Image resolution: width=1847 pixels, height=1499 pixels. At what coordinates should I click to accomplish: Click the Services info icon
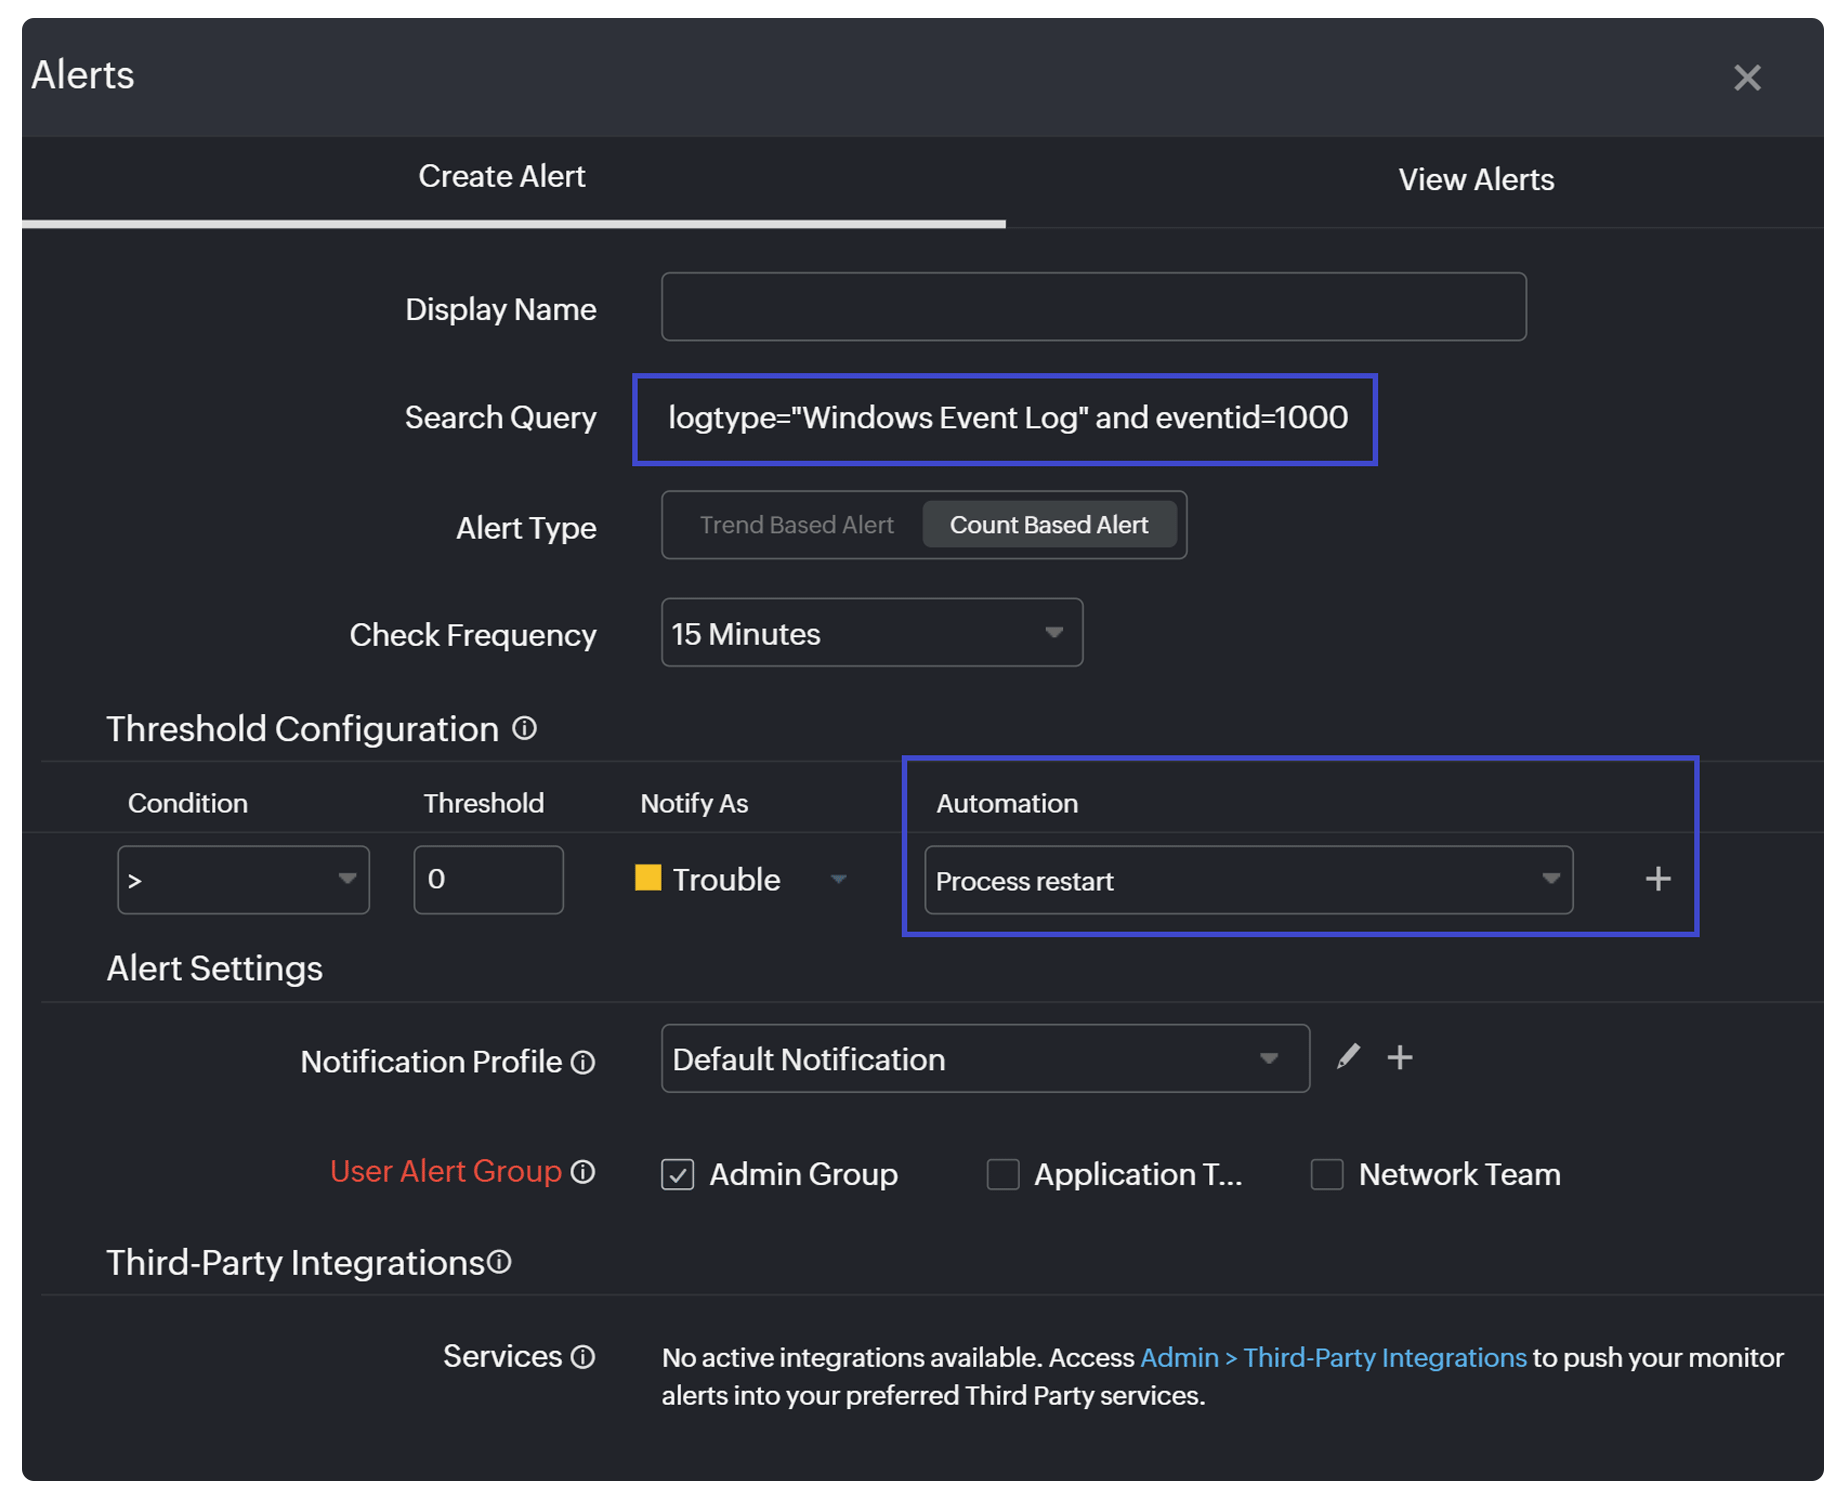[x=583, y=1357]
